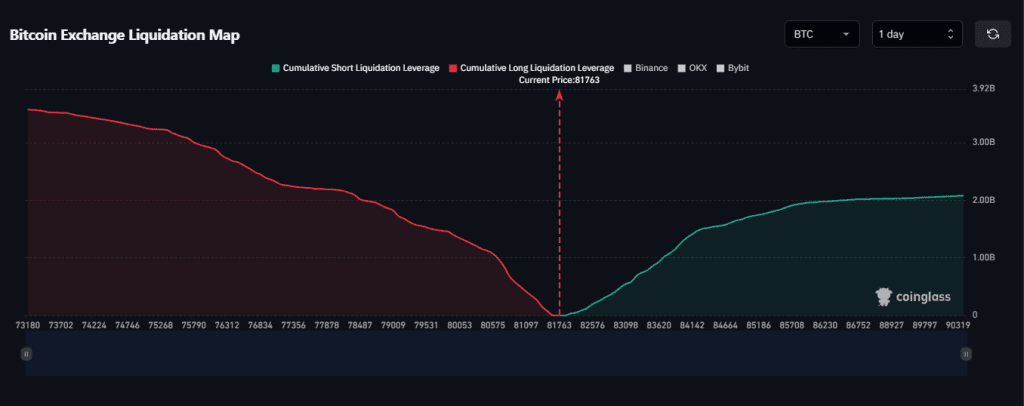Image resolution: width=1024 pixels, height=406 pixels.
Task: Toggle the Bybit legend item
Action: coord(733,68)
